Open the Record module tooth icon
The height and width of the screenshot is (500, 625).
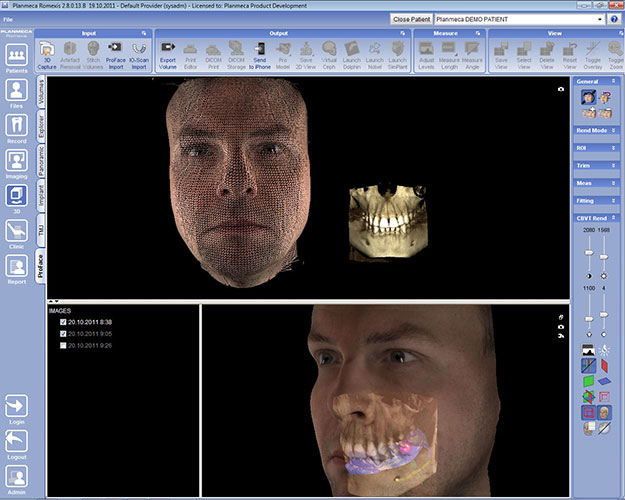click(16, 126)
